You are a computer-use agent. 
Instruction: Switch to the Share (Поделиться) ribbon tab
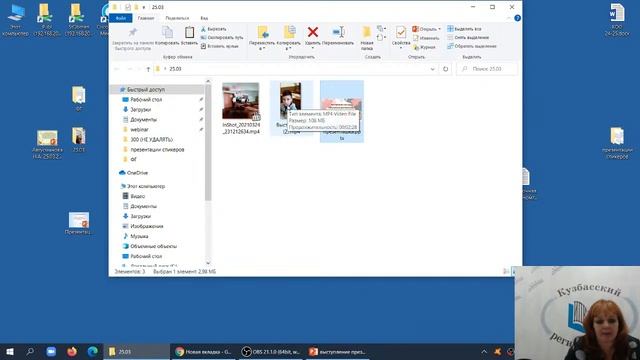[177, 18]
